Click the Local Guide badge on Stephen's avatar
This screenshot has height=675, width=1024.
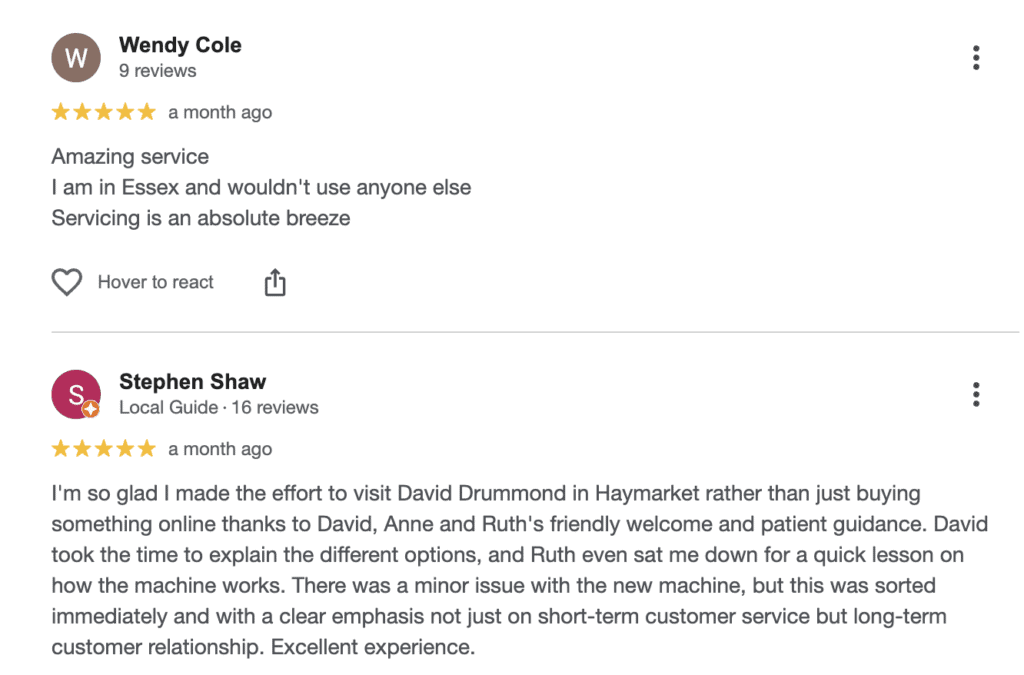pos(91,408)
